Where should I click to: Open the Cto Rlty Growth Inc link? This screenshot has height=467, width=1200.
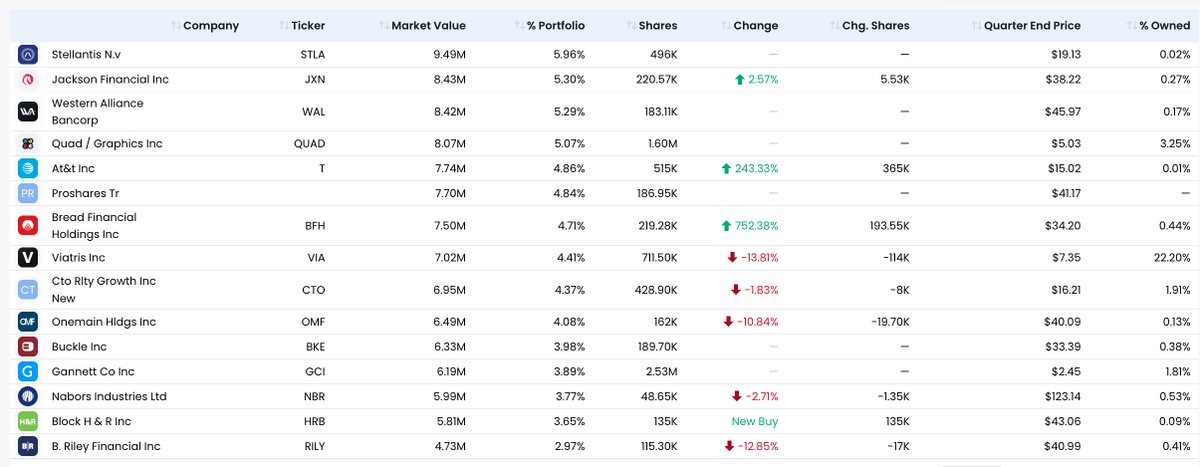[x=104, y=290]
